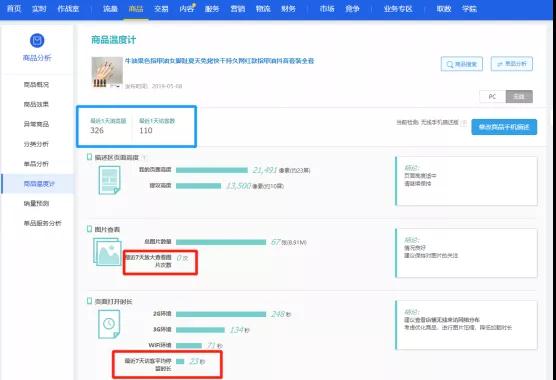This screenshot has width=556, height=380.
Task: Go to 异常商品 in the sidebar
Action: [x=36, y=124]
